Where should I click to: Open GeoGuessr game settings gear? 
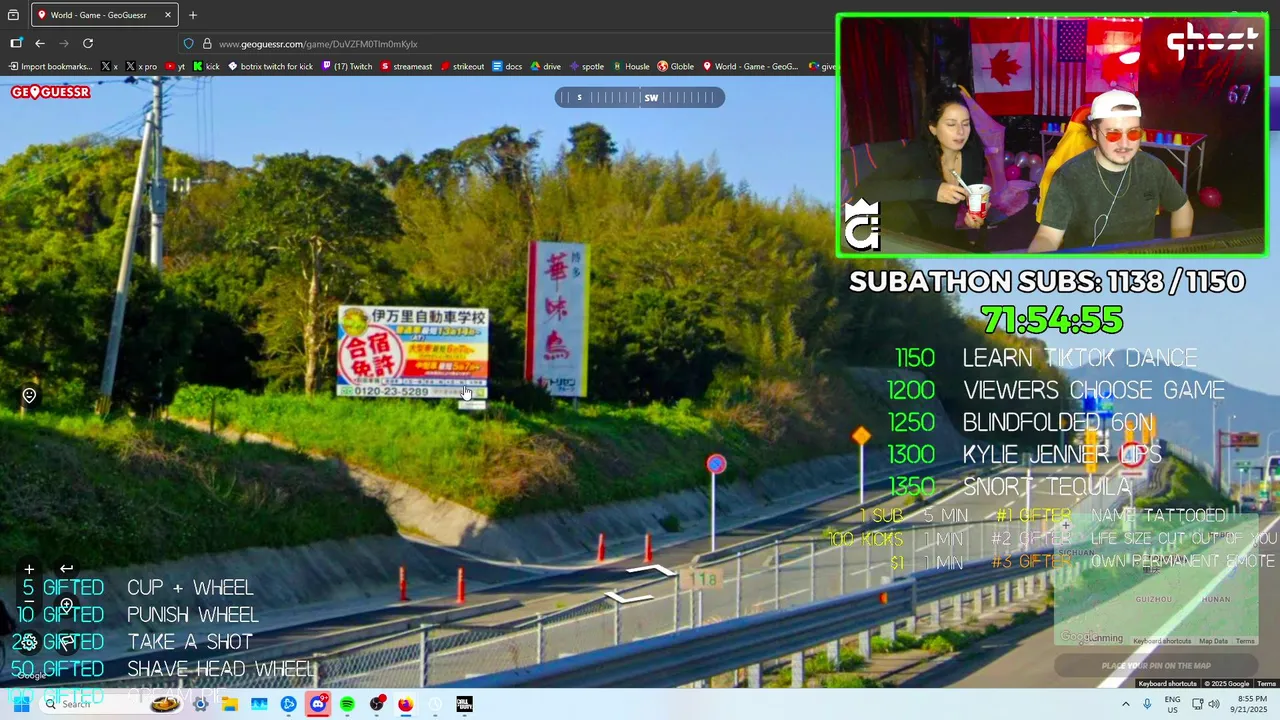coord(29,642)
